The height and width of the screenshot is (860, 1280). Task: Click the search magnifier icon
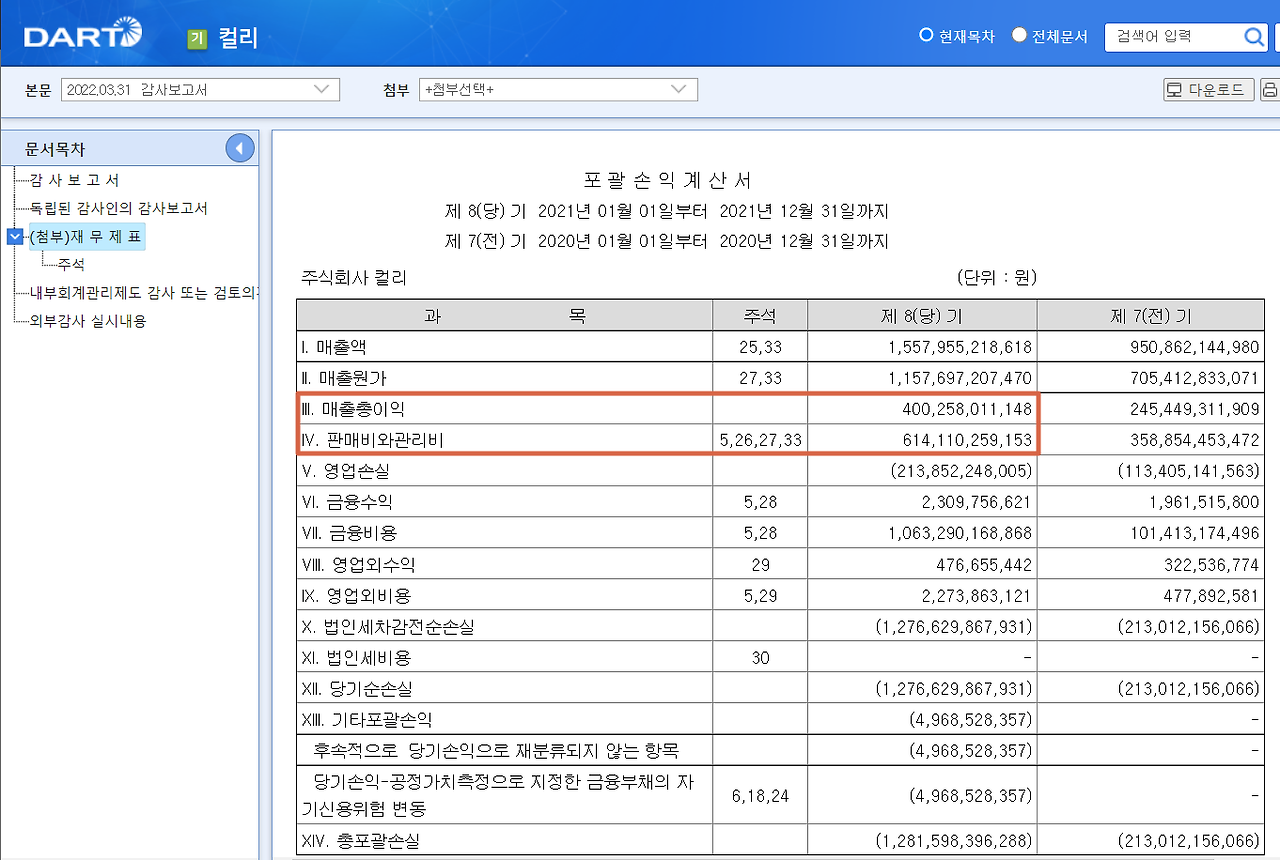(x=1254, y=37)
